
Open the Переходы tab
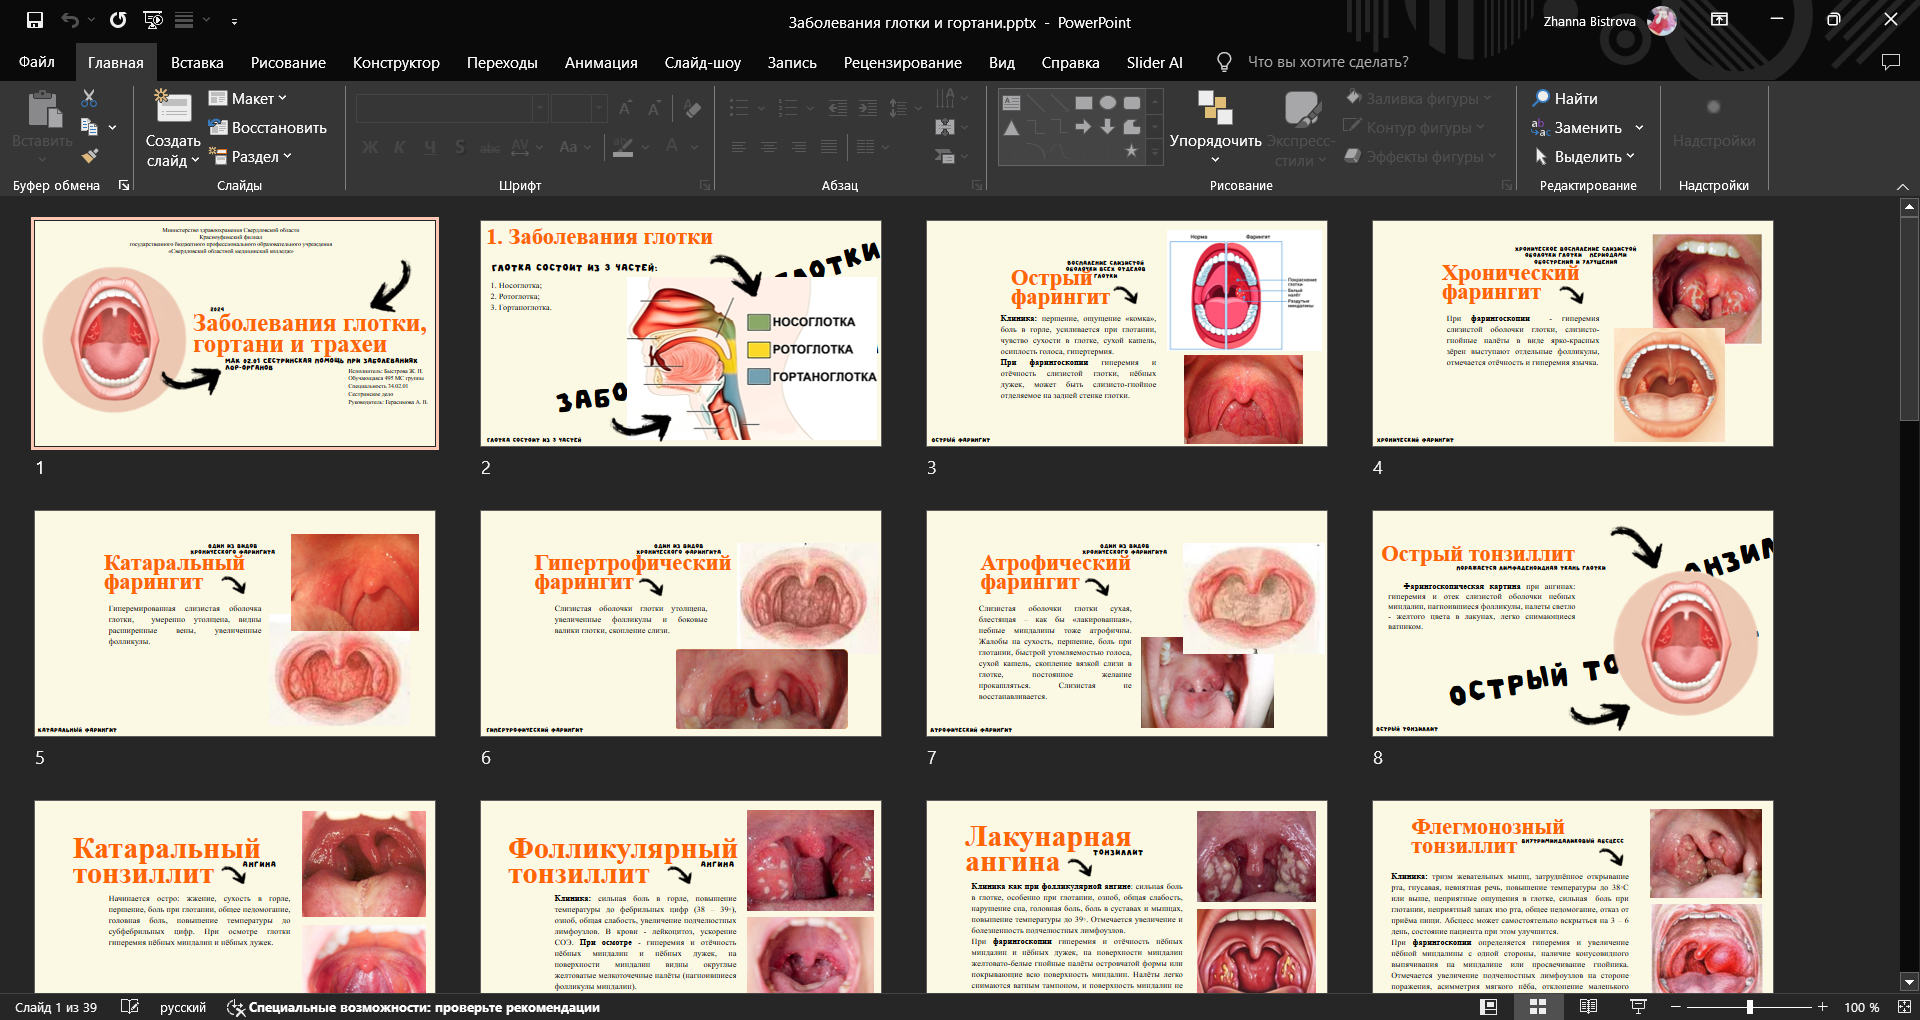[x=502, y=62]
